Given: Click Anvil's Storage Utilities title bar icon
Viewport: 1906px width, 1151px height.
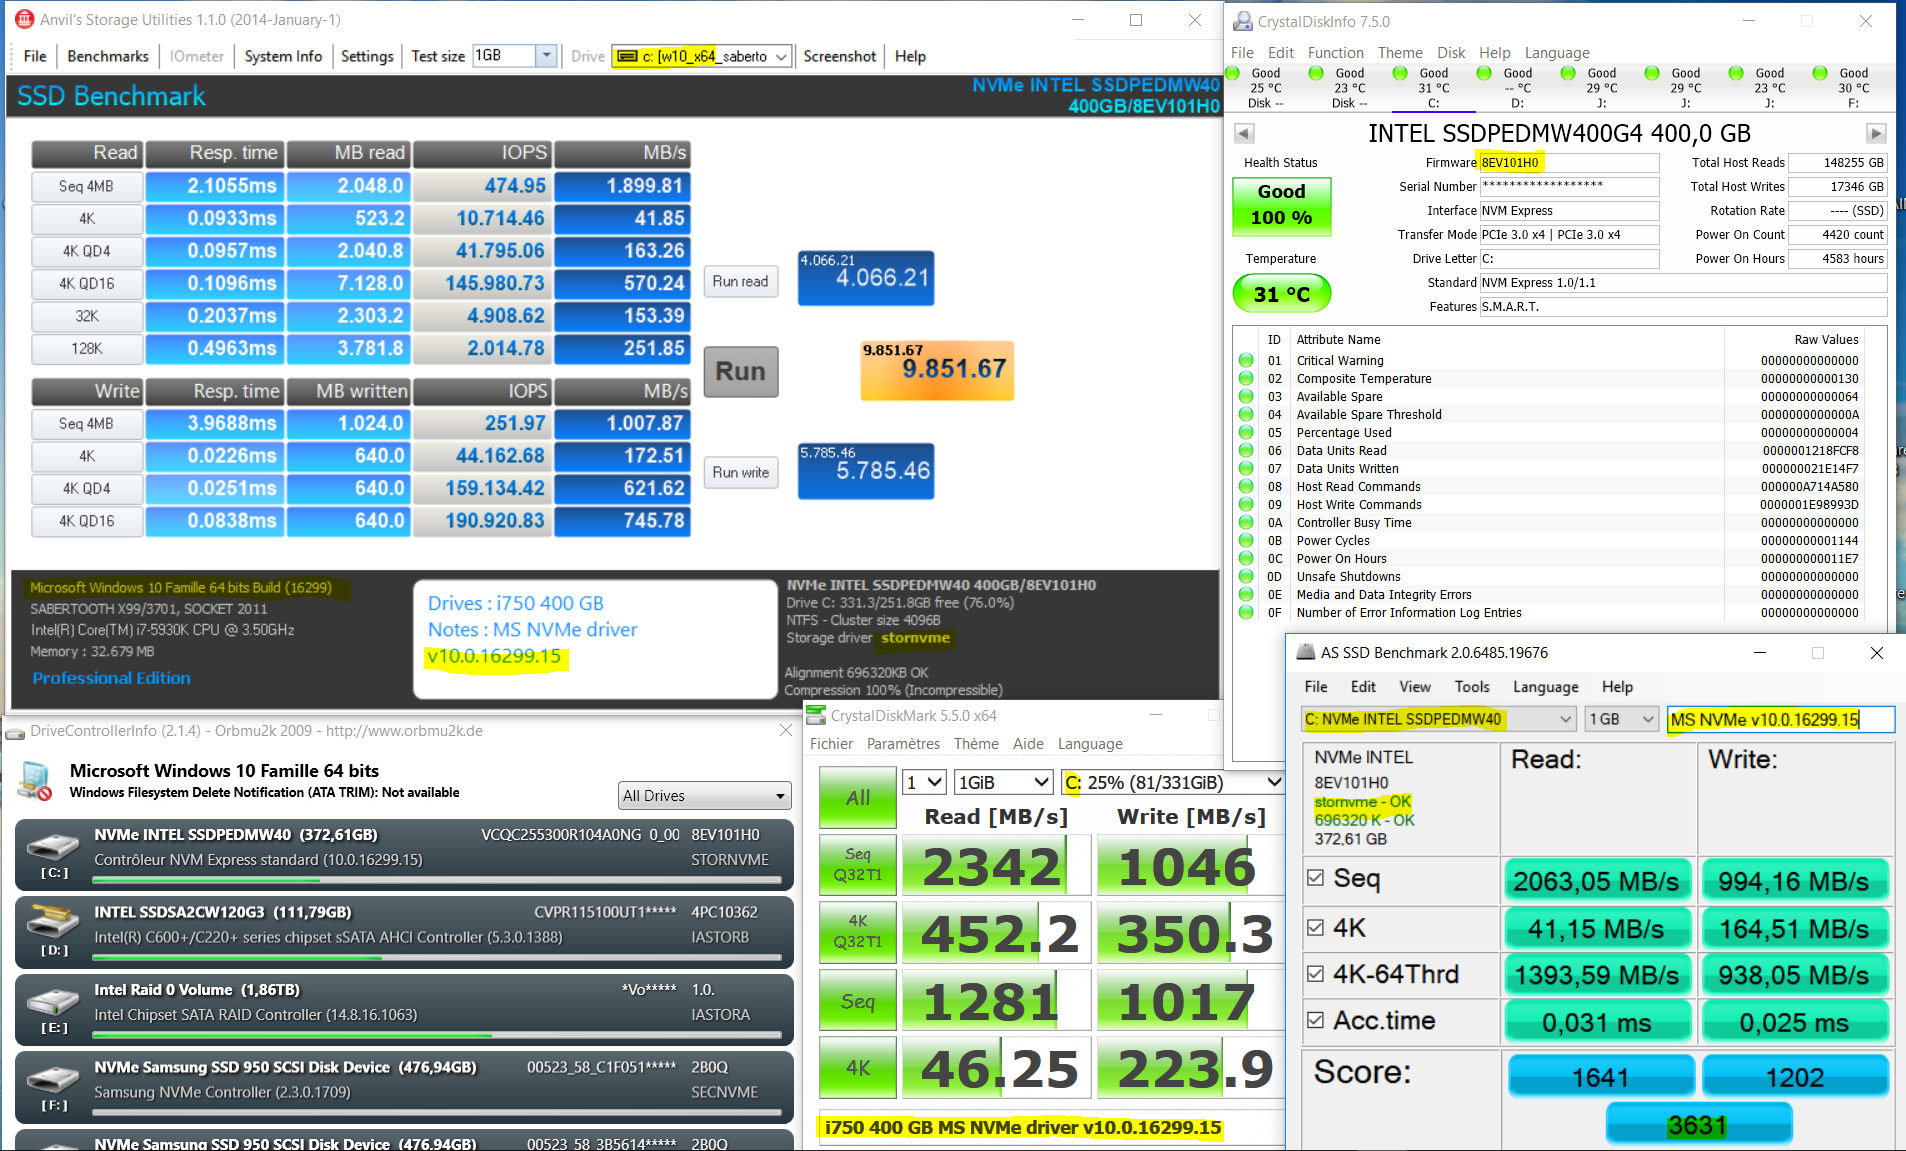Looking at the screenshot, I should tap(24, 19).
